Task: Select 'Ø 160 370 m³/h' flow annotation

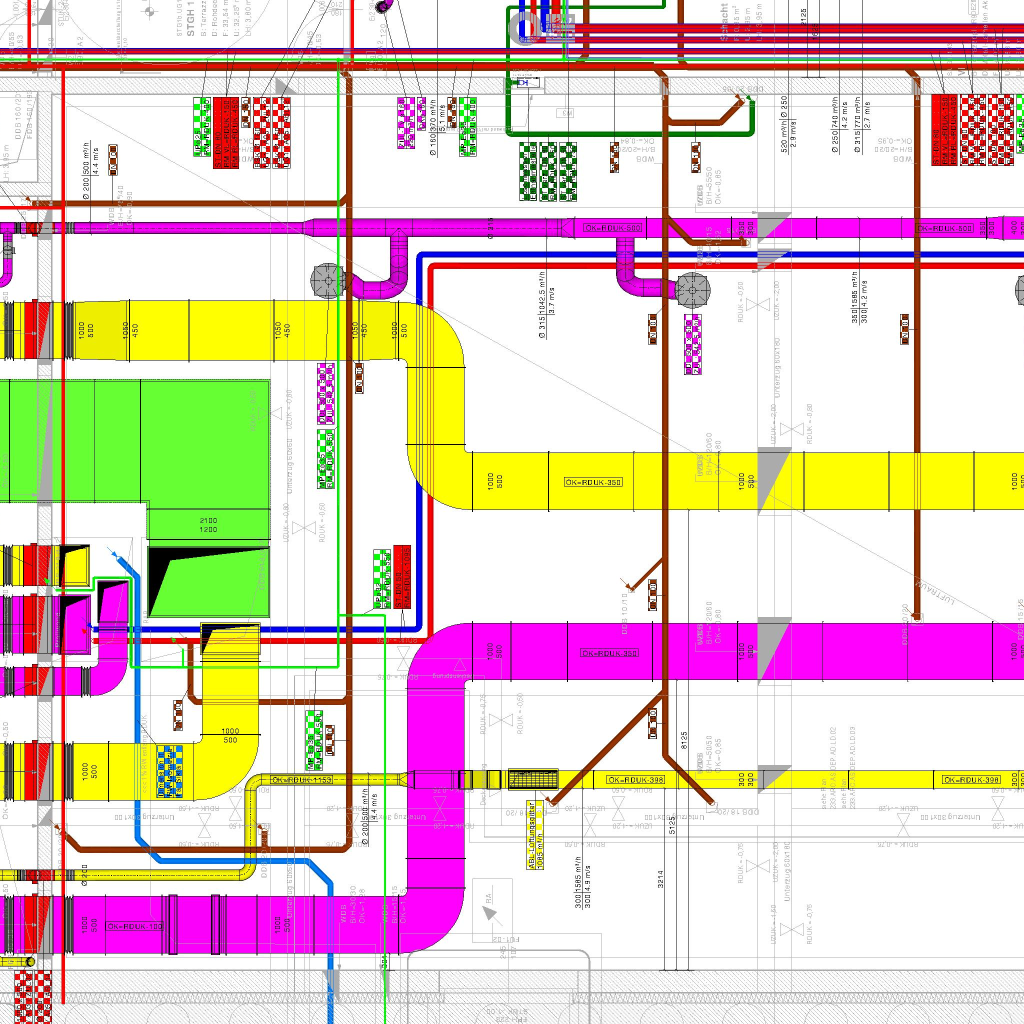Action: (x=437, y=125)
